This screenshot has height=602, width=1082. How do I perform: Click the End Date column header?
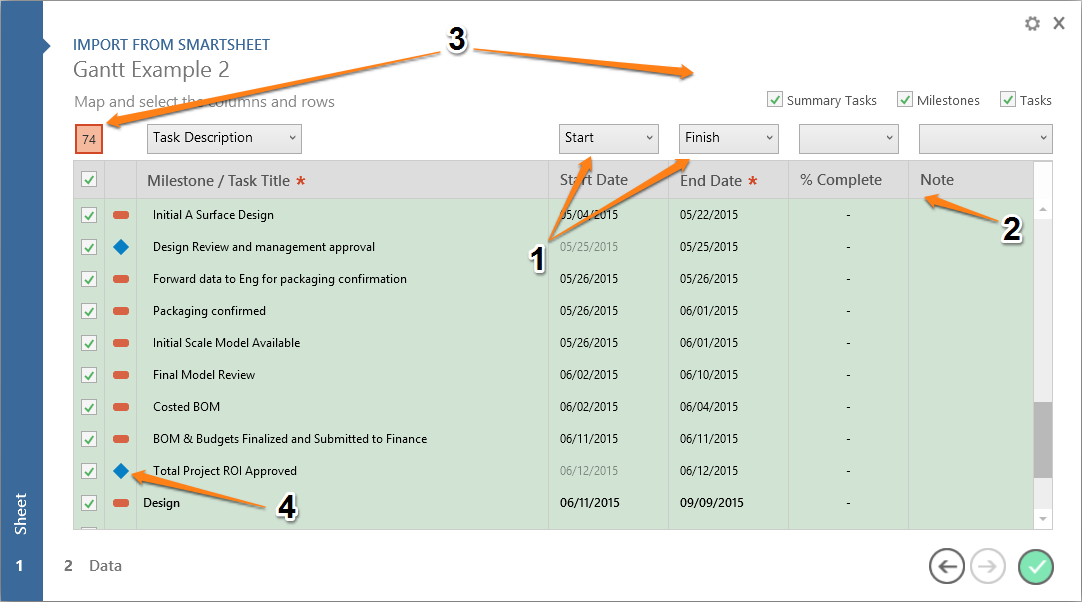711,181
